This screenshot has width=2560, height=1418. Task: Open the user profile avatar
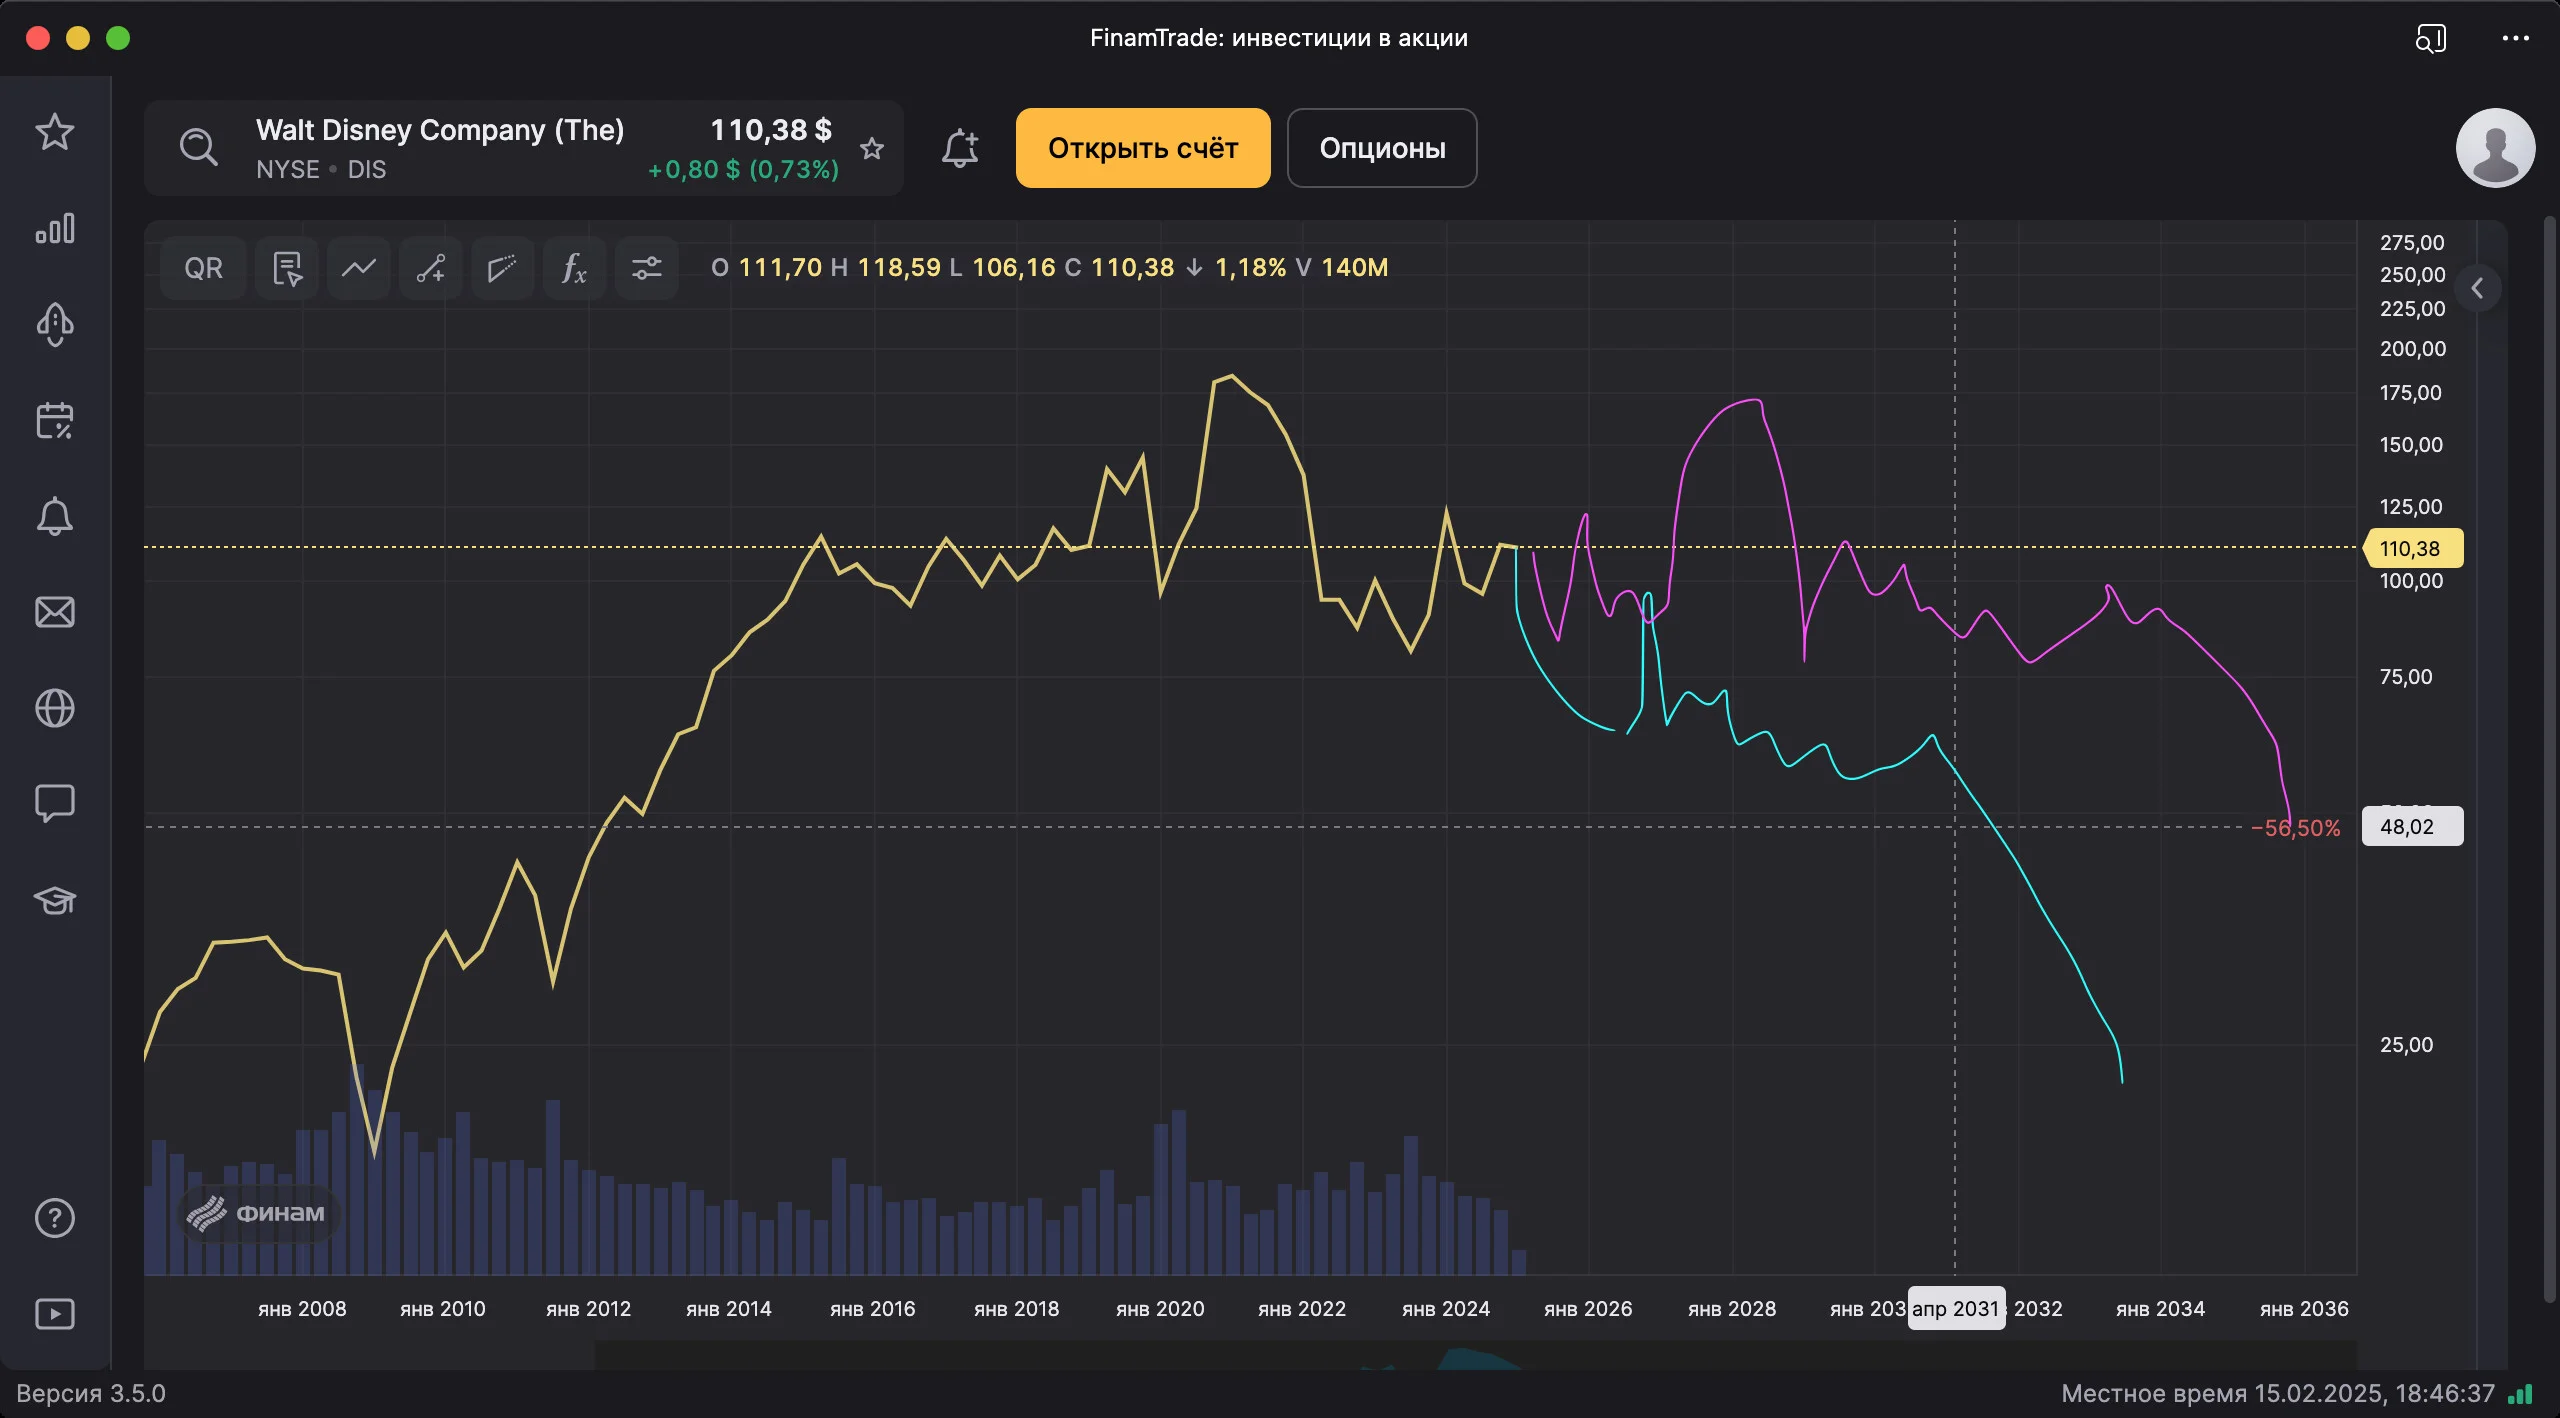[x=2496, y=148]
